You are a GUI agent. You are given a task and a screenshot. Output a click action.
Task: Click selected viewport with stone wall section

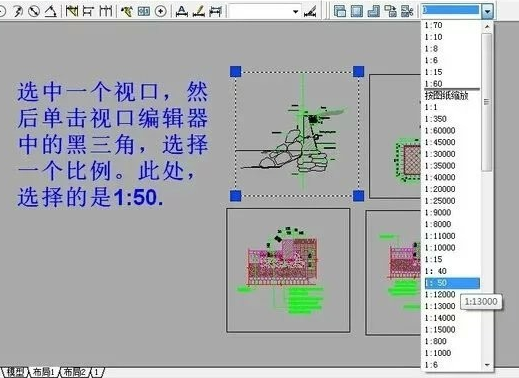coord(297,133)
